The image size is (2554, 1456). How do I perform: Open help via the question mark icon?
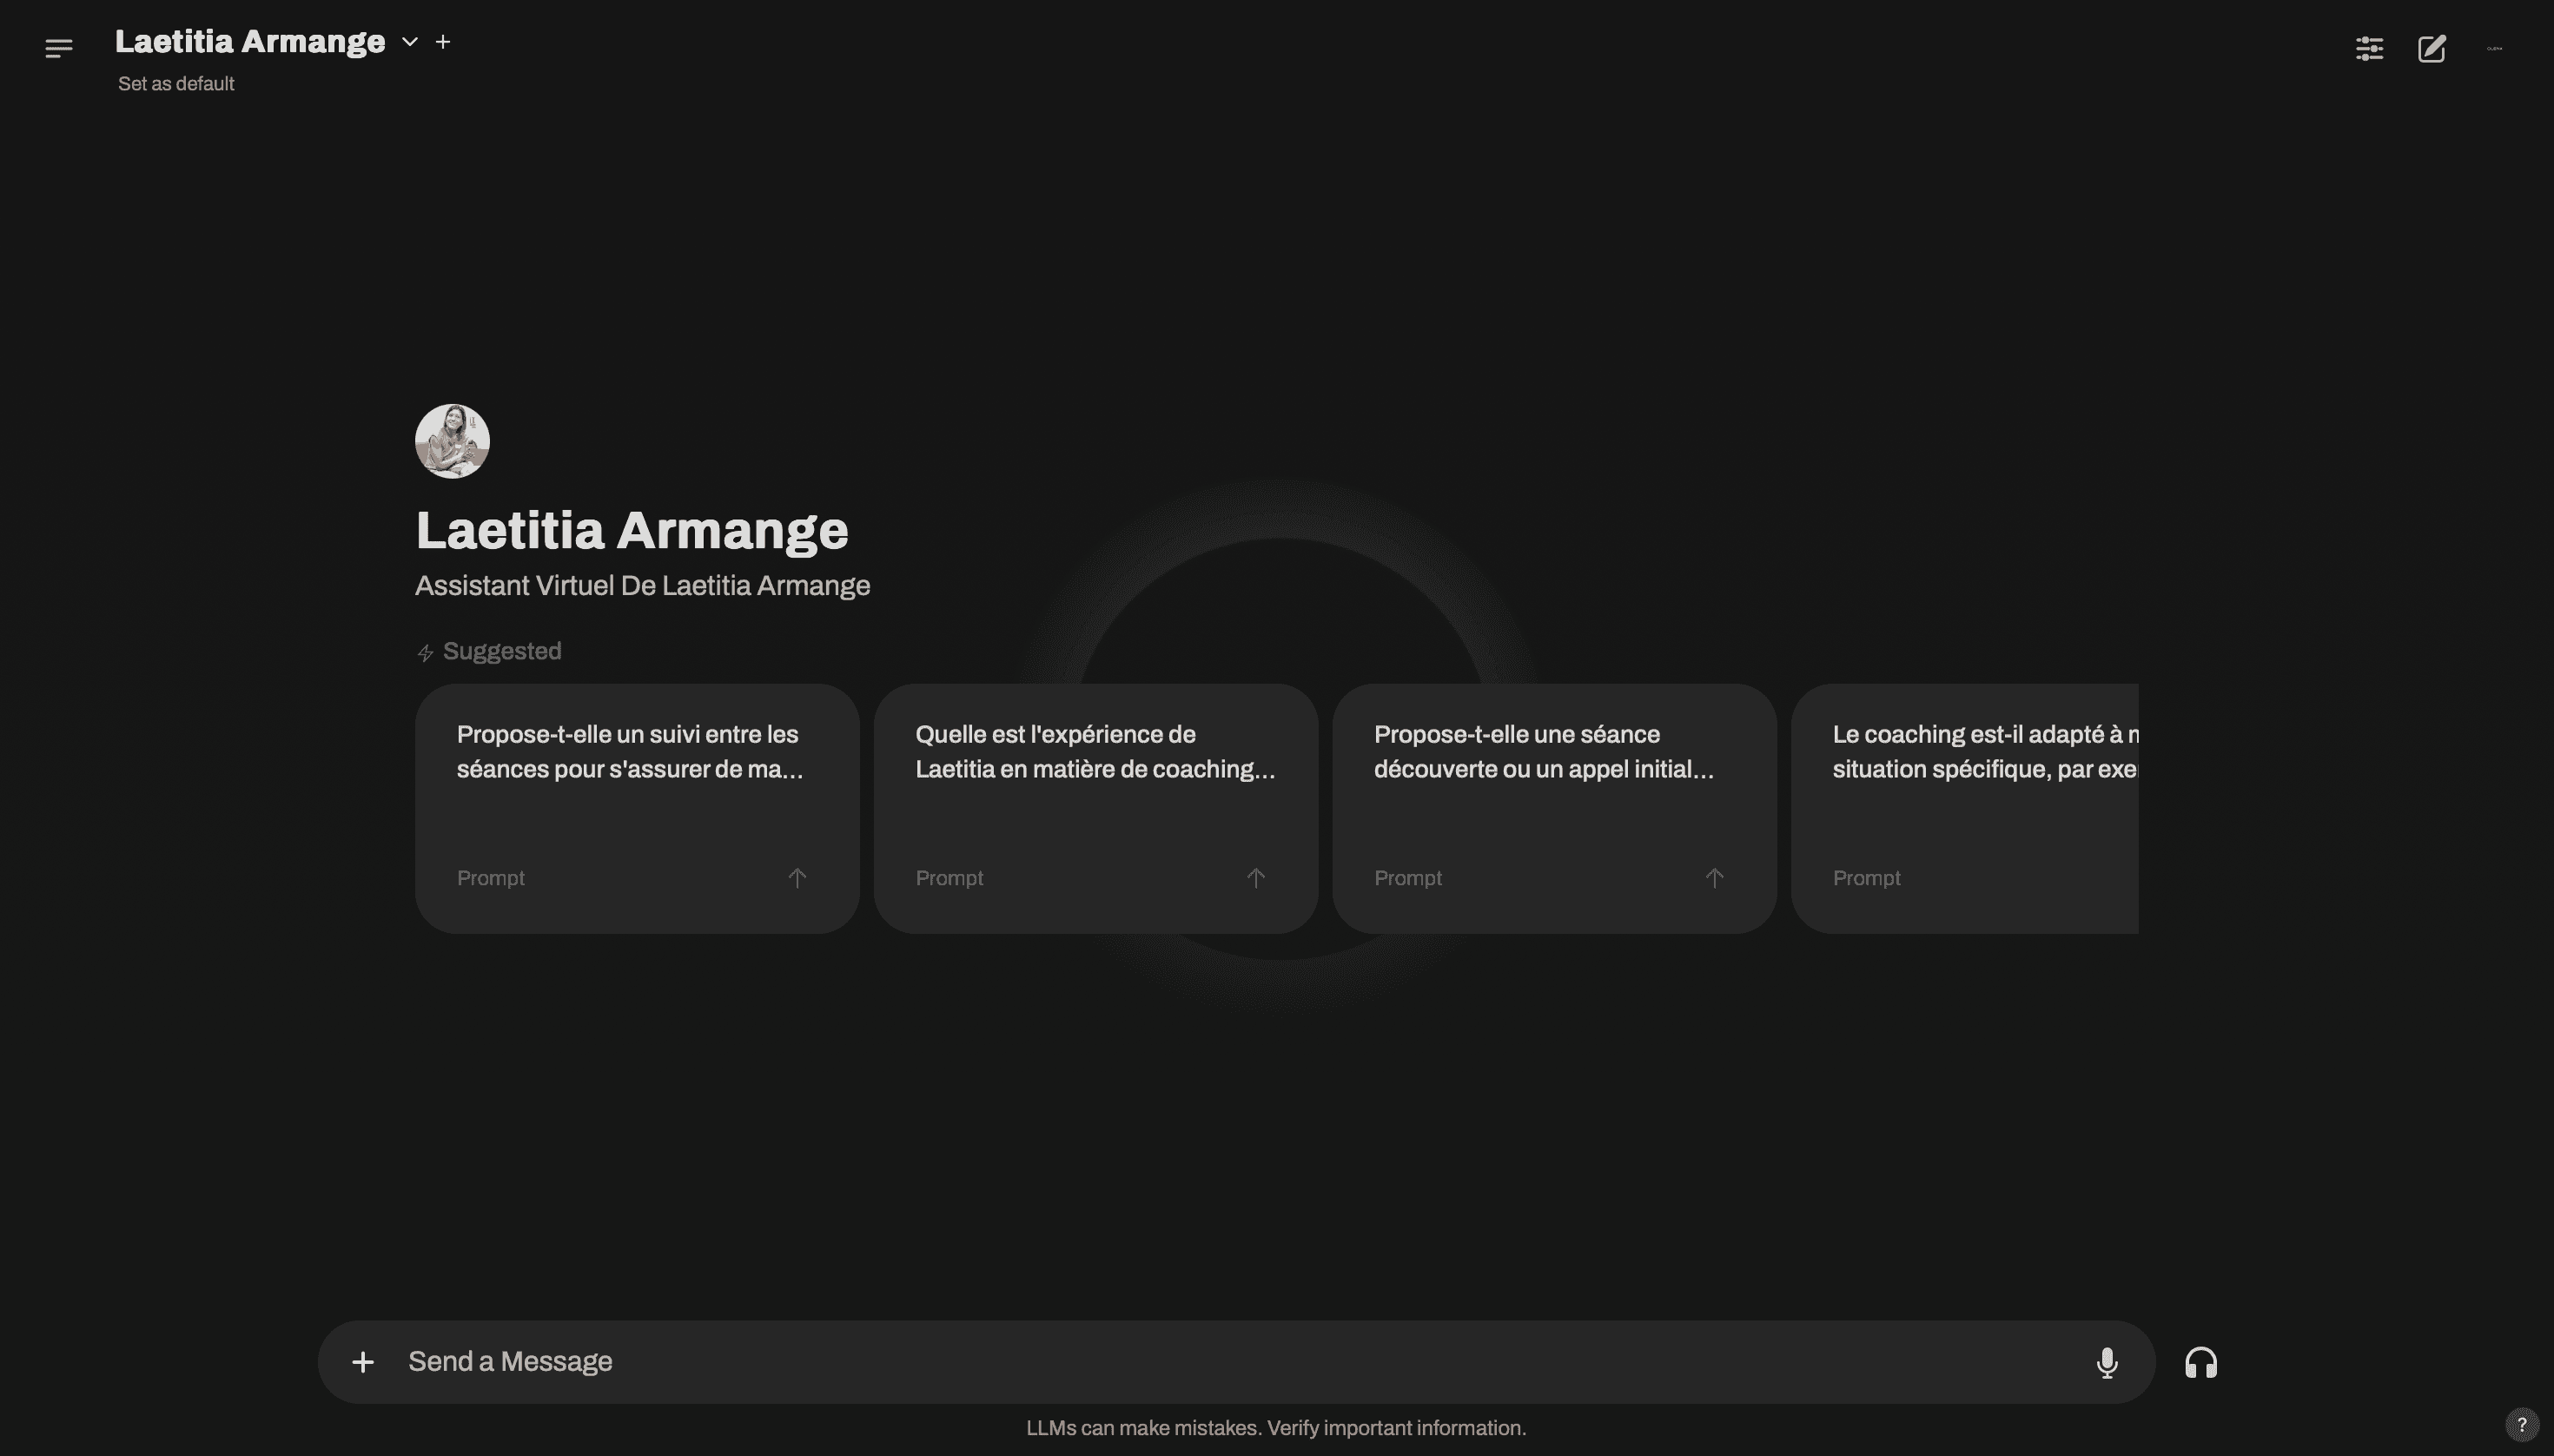[x=2524, y=1423]
